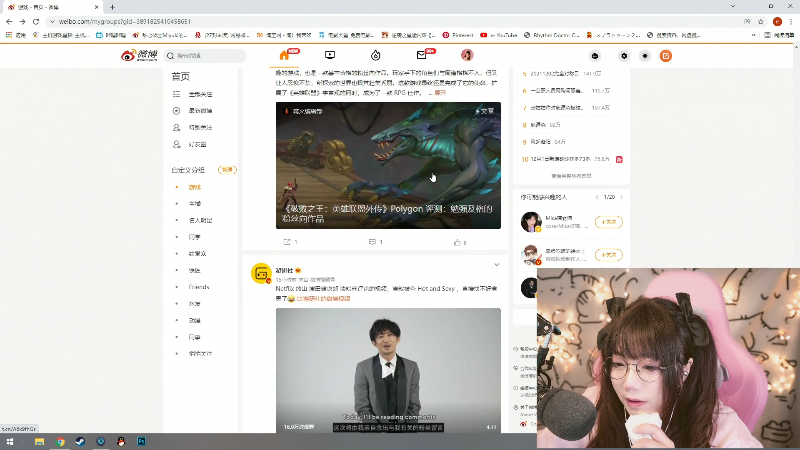
Task: Toggle the theme mode icon beside settings gear
Action: pos(645,56)
